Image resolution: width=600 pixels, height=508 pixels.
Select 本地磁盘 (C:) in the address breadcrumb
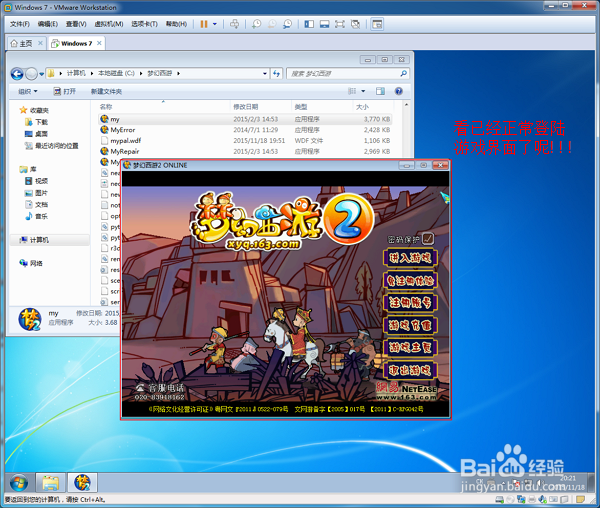point(116,73)
